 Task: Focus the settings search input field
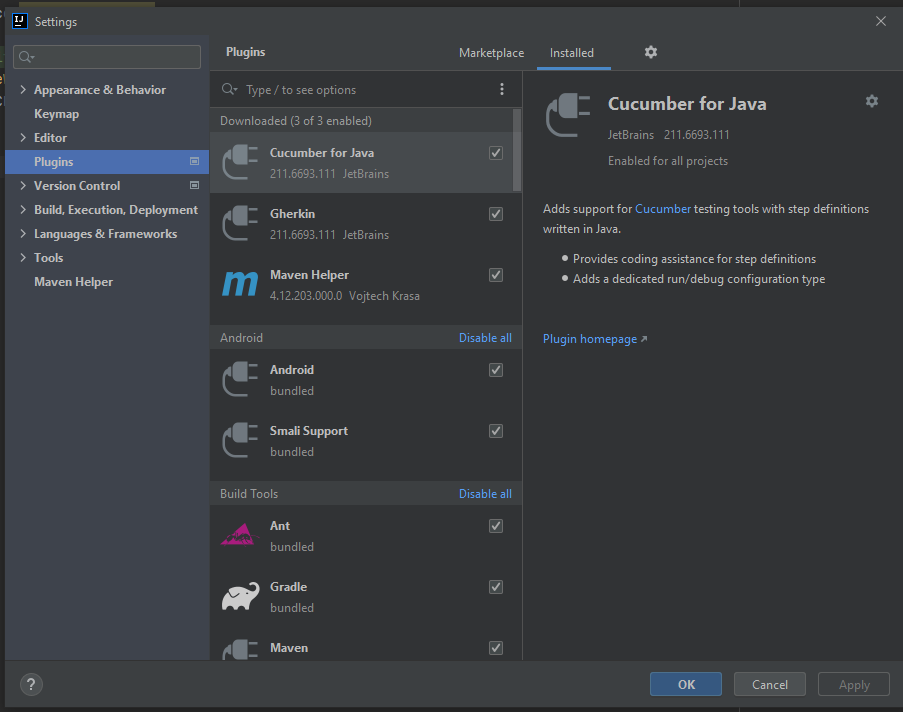(x=107, y=57)
